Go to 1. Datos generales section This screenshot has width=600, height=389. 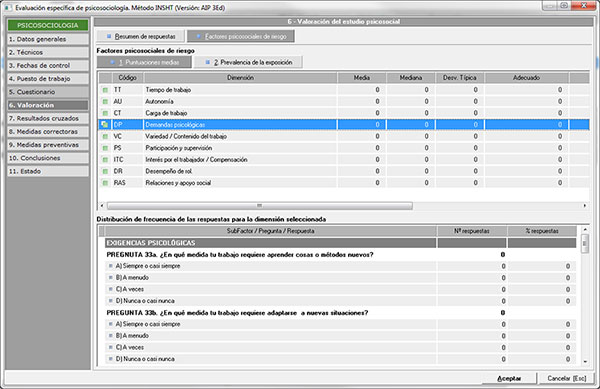[x=48, y=39]
